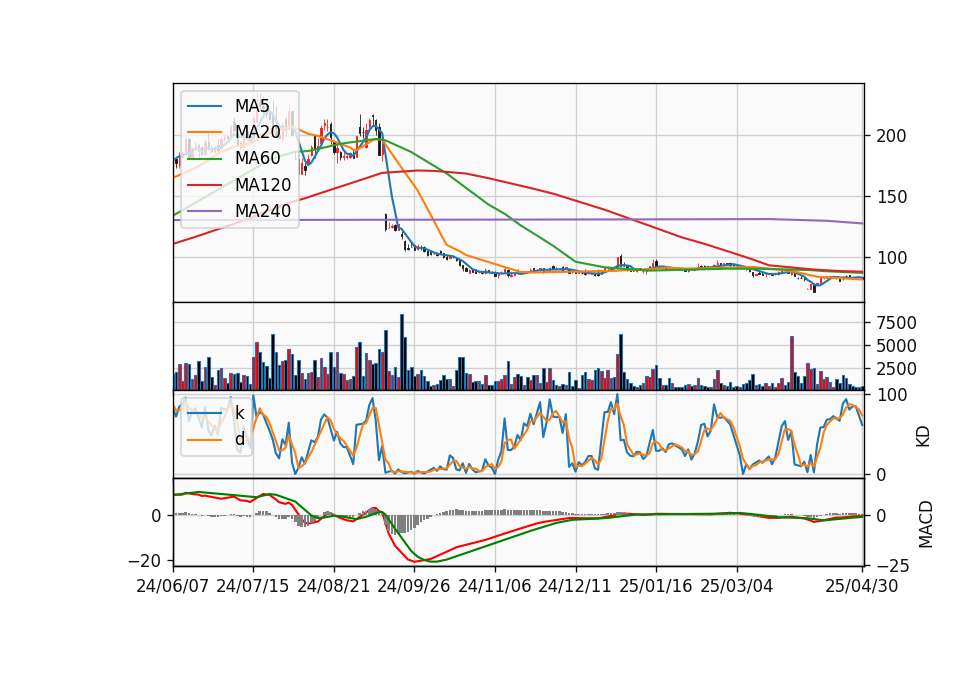The image size is (960, 690).
Task: Click the MA5 legend label
Action: coord(252,106)
